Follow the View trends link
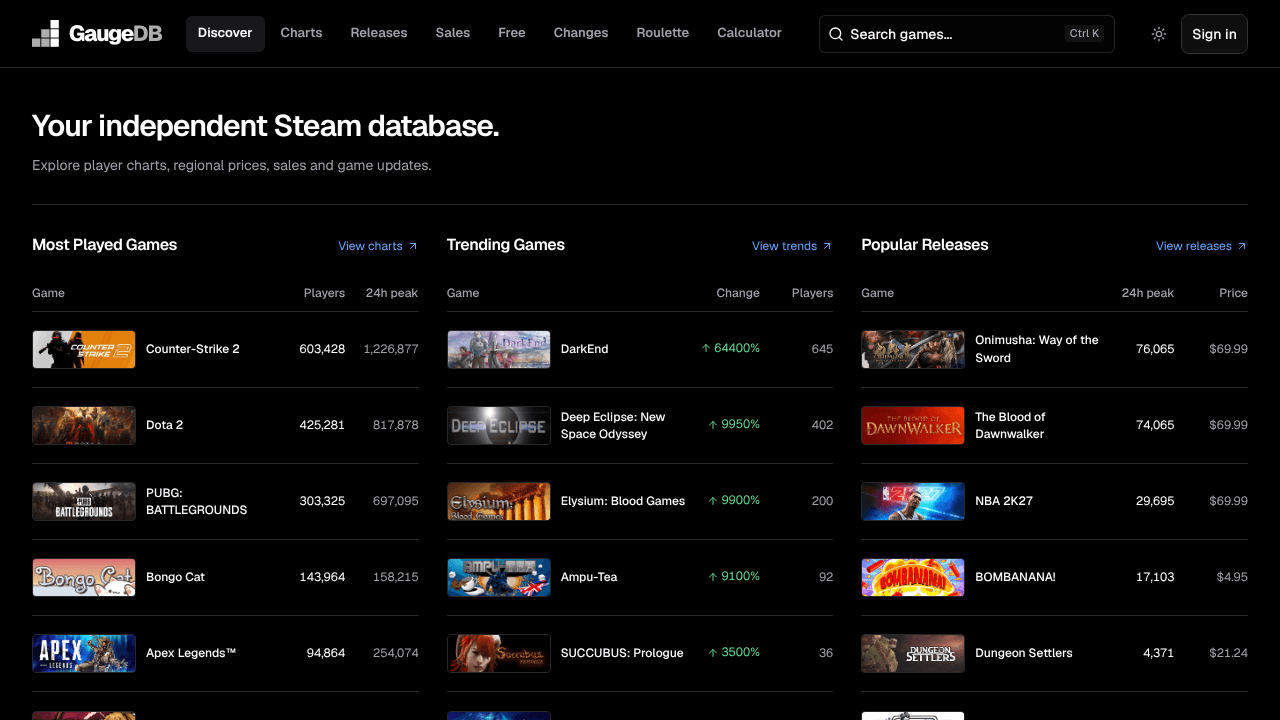1280x720 pixels. click(792, 246)
